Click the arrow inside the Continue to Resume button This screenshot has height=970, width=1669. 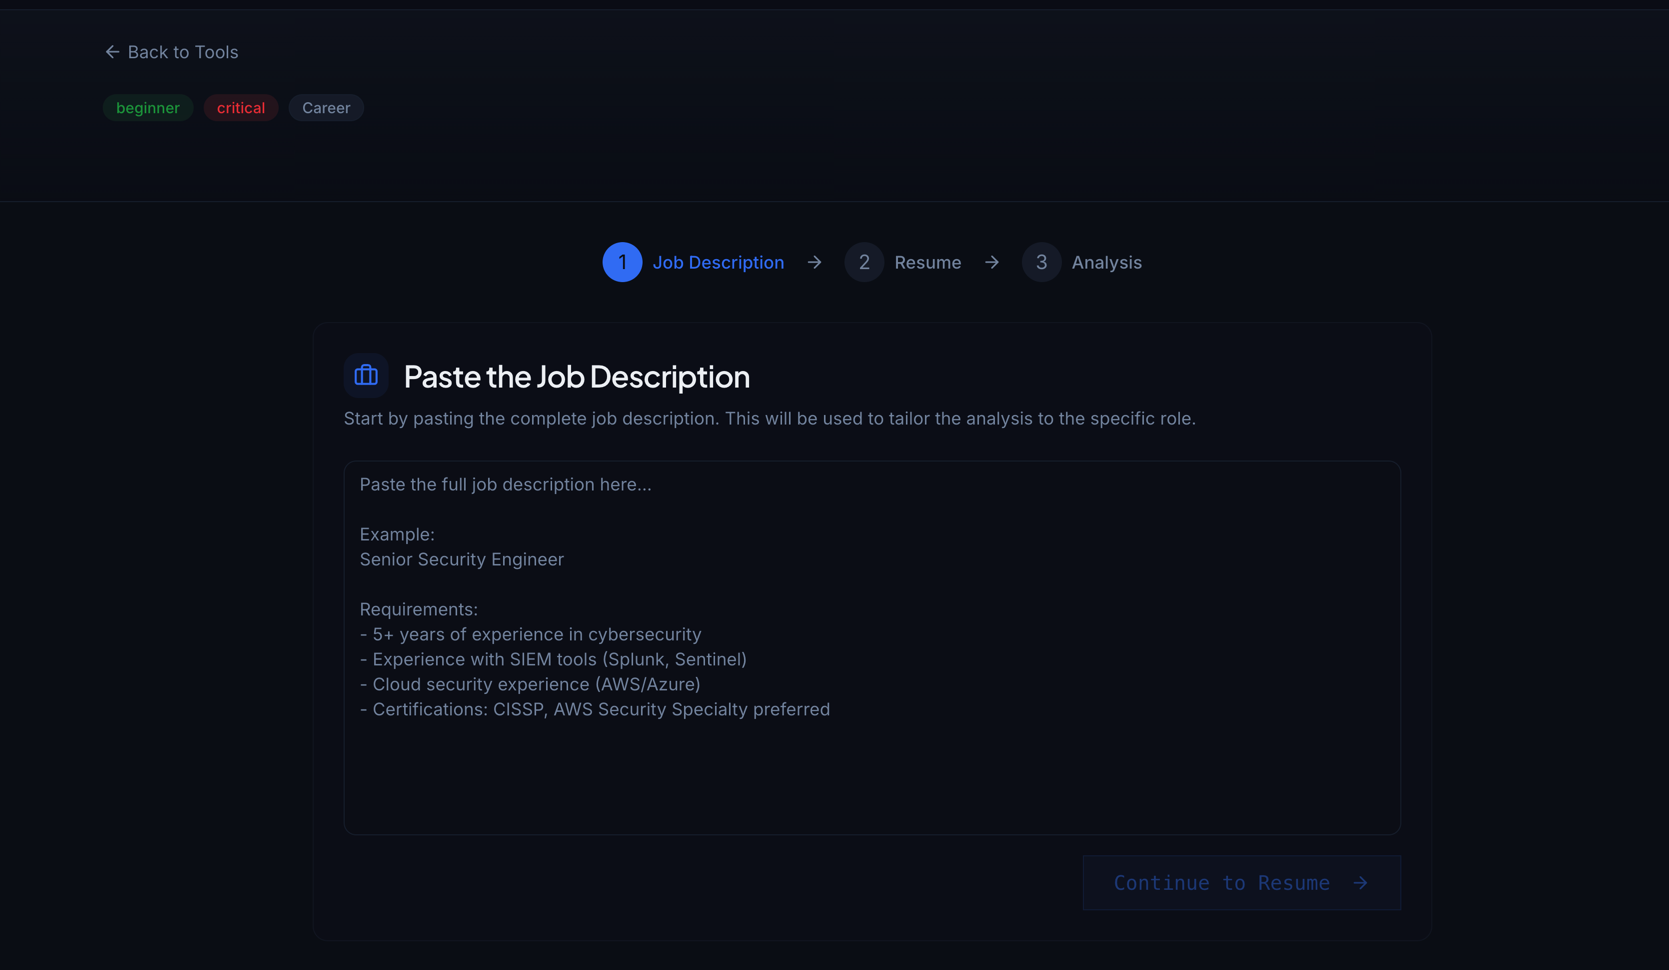coord(1361,883)
